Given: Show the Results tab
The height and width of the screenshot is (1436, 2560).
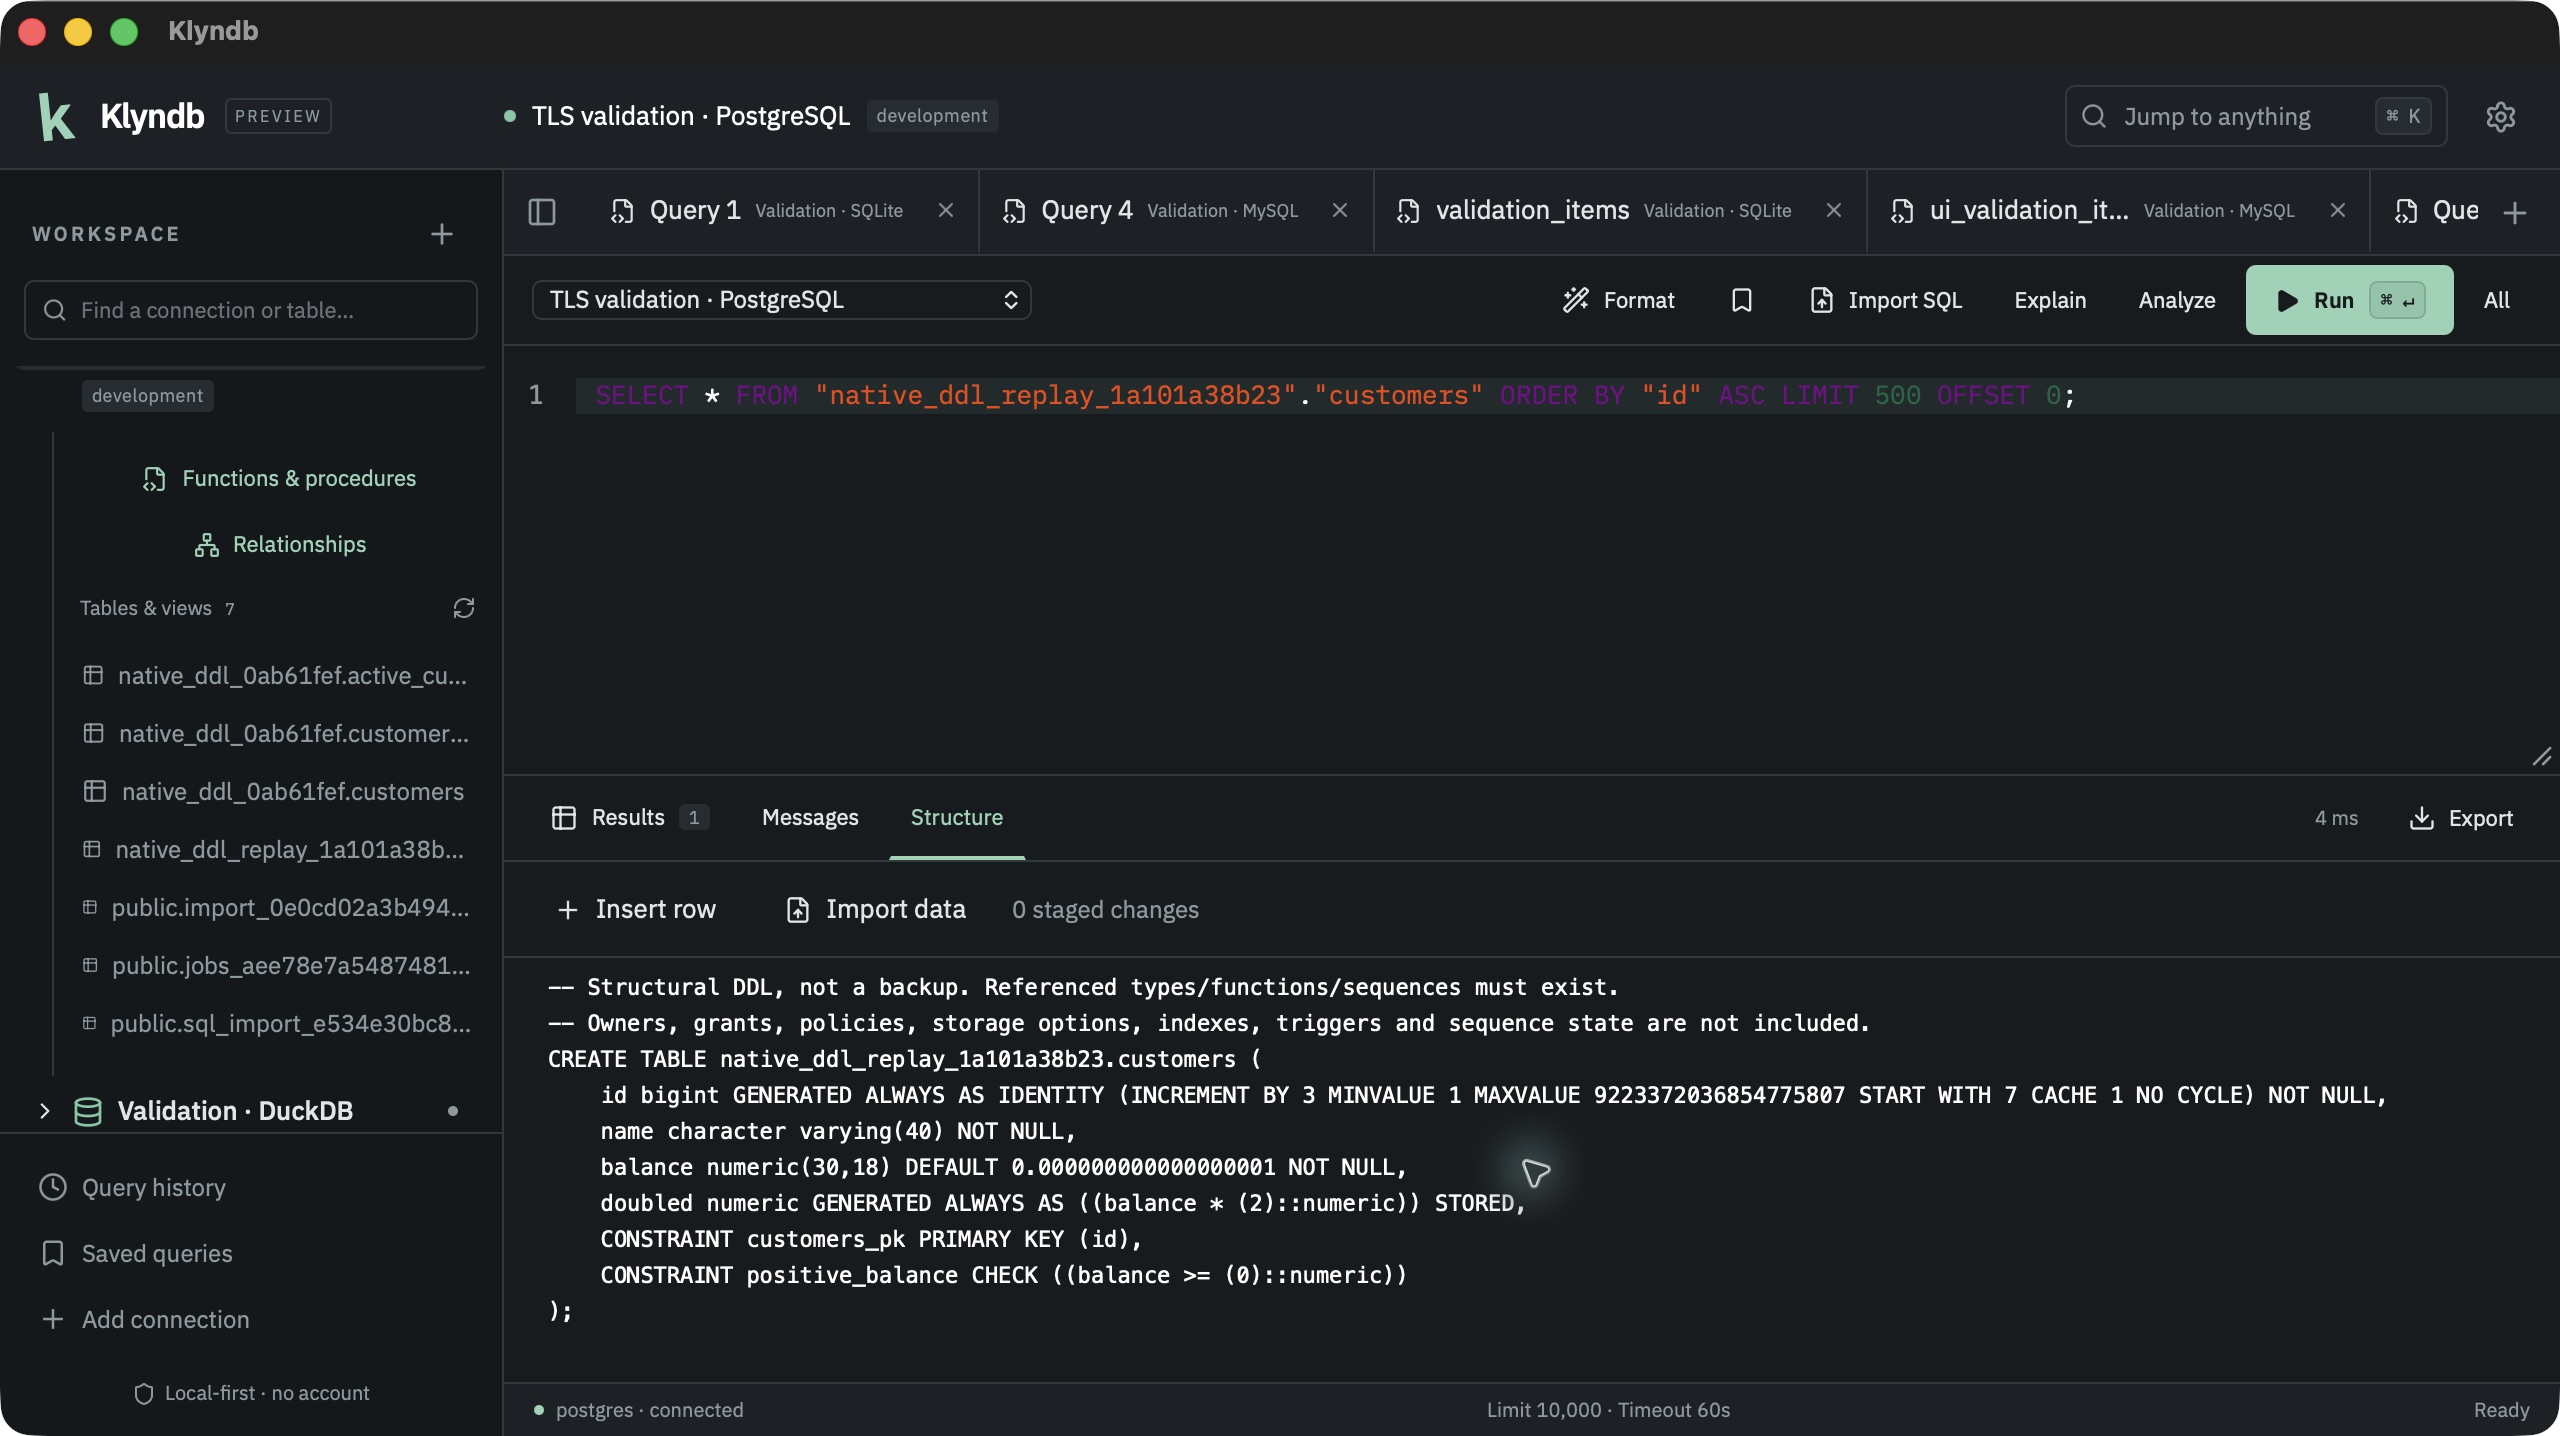Looking at the screenshot, I should [x=630, y=817].
